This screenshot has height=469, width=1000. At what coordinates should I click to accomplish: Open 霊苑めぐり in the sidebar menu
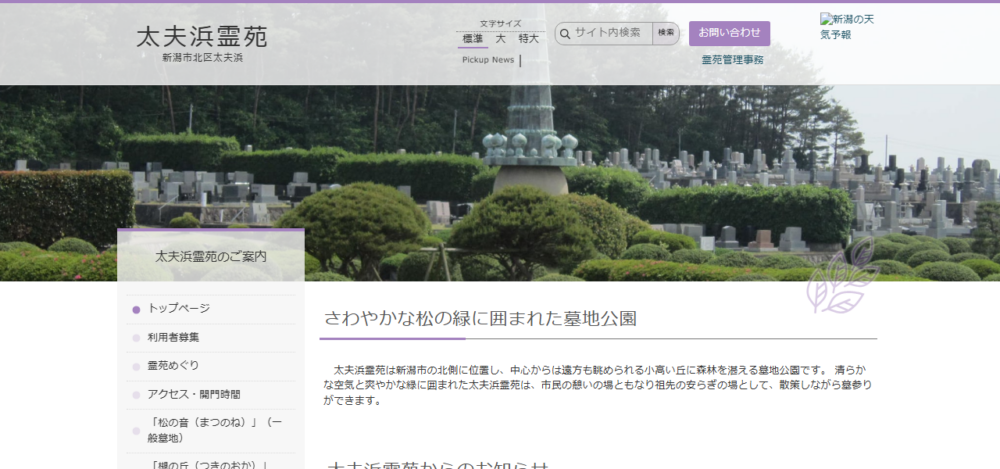coord(173,366)
